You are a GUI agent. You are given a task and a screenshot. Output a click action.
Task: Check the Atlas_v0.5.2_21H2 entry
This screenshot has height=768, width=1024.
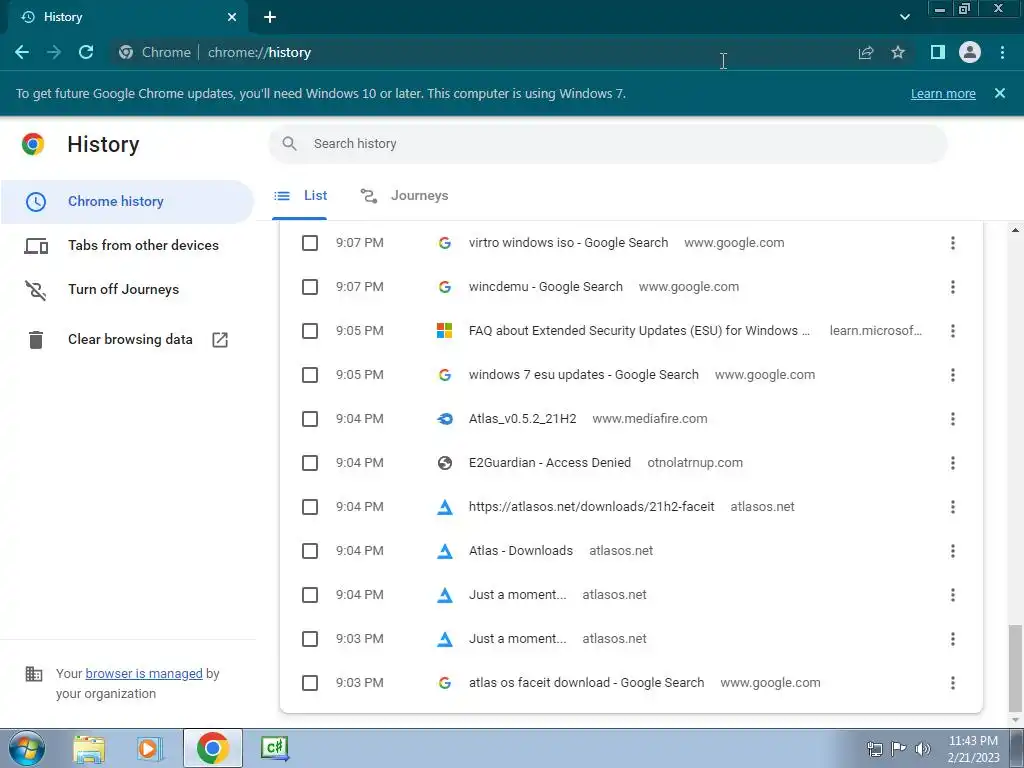[310, 419]
